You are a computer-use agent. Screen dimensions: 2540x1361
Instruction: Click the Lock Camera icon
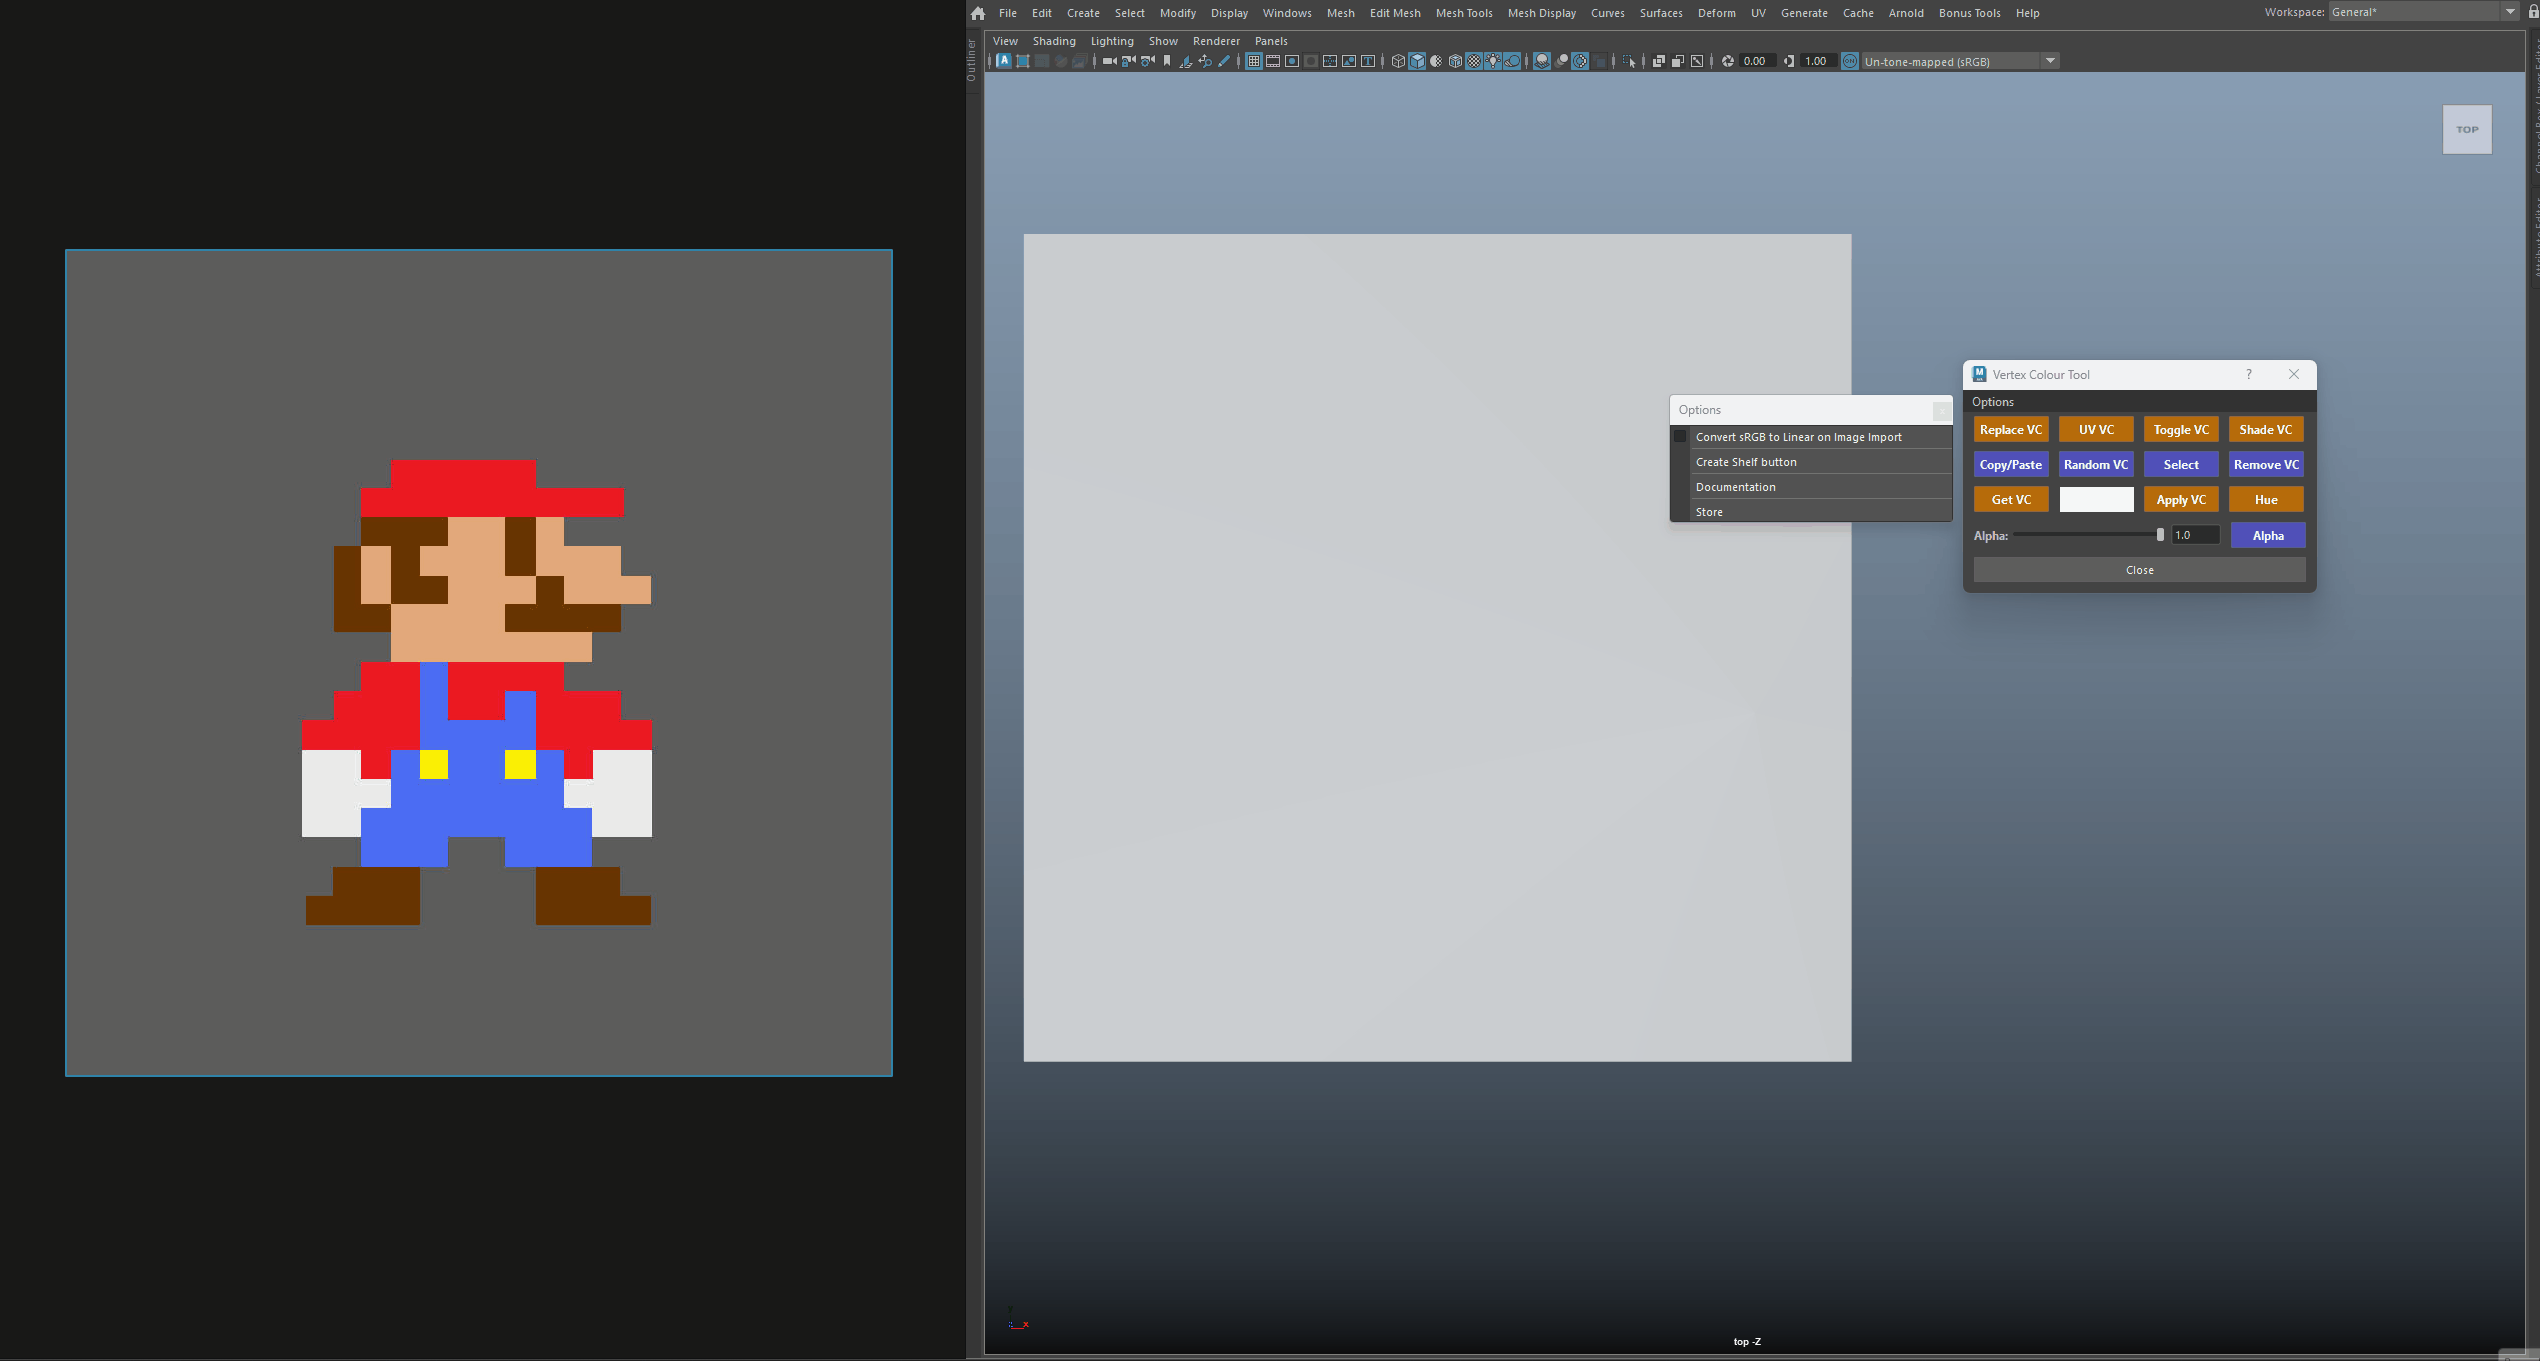coord(1129,61)
